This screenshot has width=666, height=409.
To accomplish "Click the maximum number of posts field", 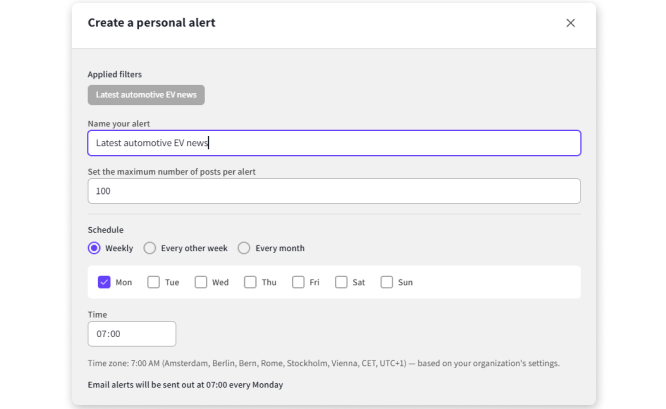I will pos(334,191).
